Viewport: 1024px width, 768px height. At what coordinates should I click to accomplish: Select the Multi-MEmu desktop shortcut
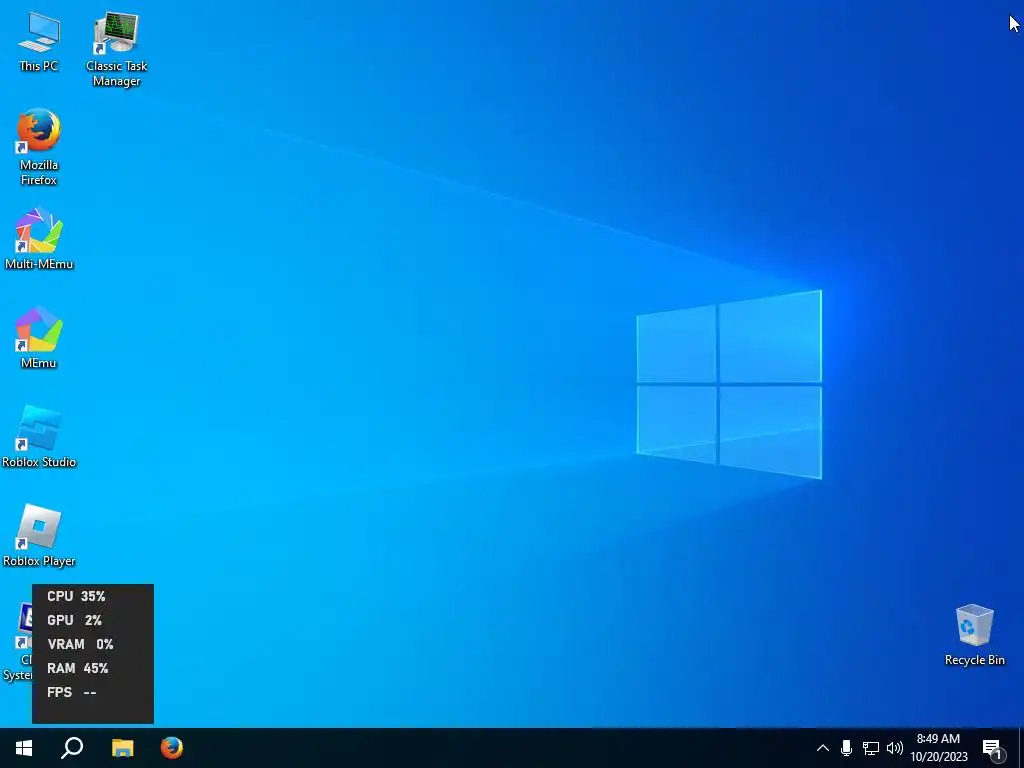tap(39, 238)
